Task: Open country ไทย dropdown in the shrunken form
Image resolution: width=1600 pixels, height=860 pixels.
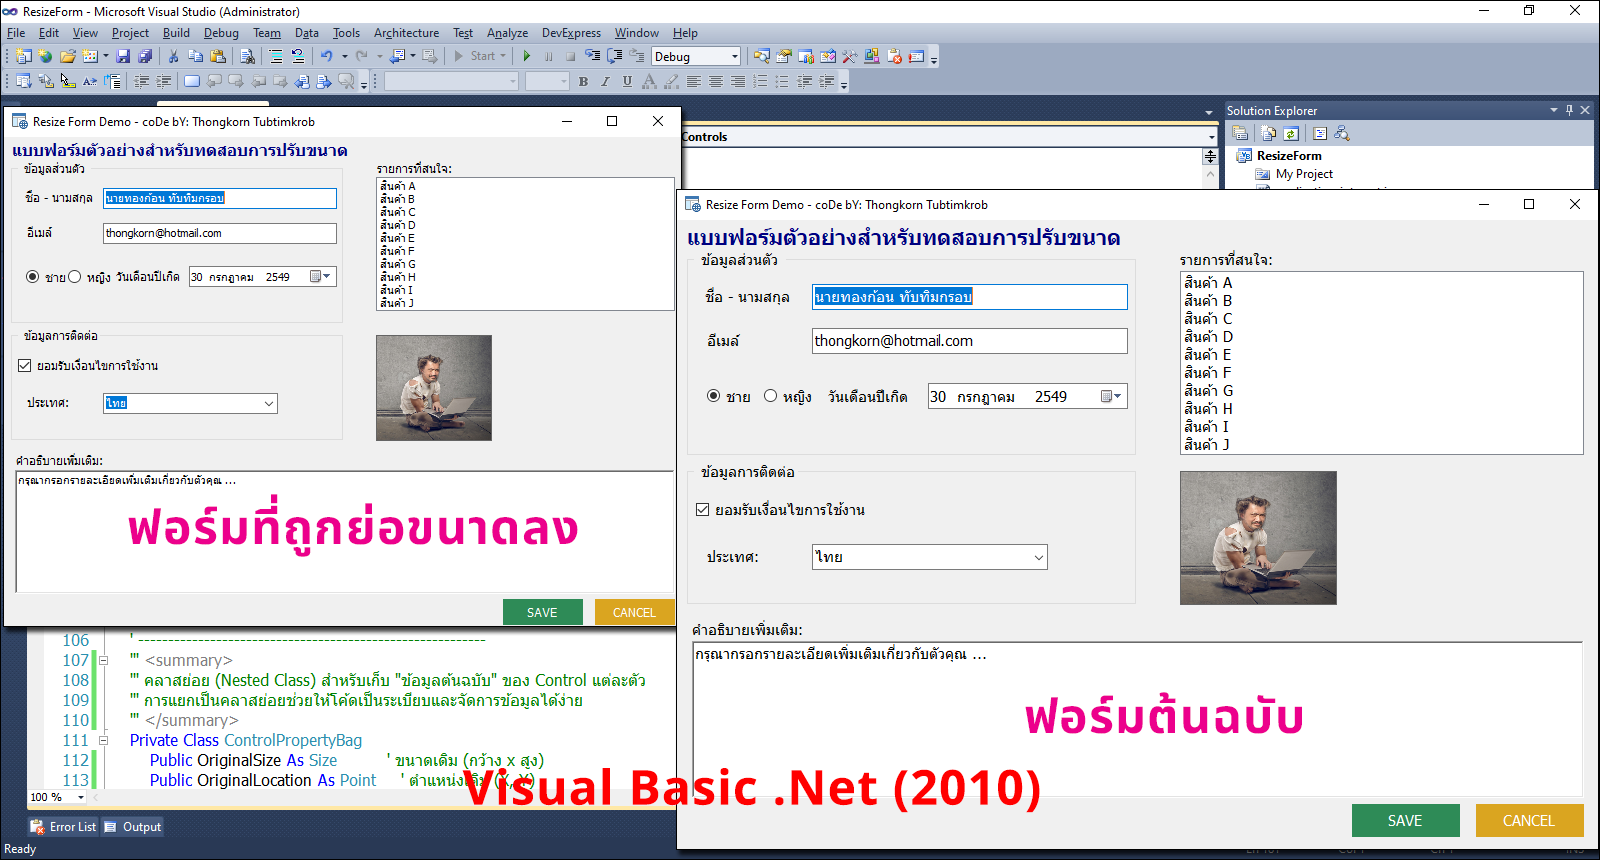Action: (269, 403)
